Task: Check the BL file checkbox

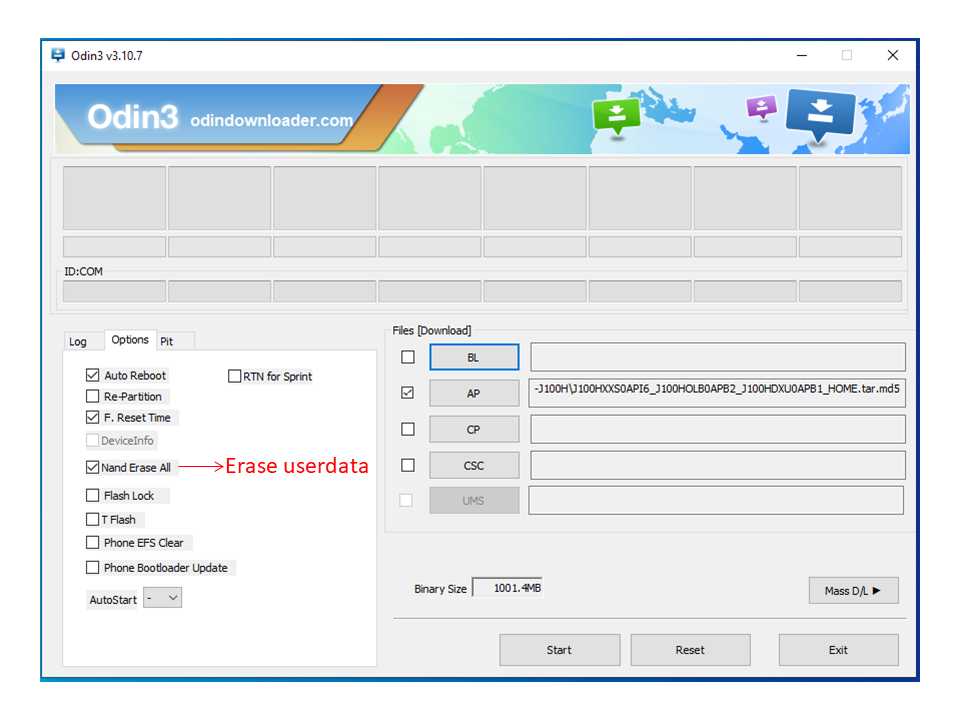Action: (408, 357)
